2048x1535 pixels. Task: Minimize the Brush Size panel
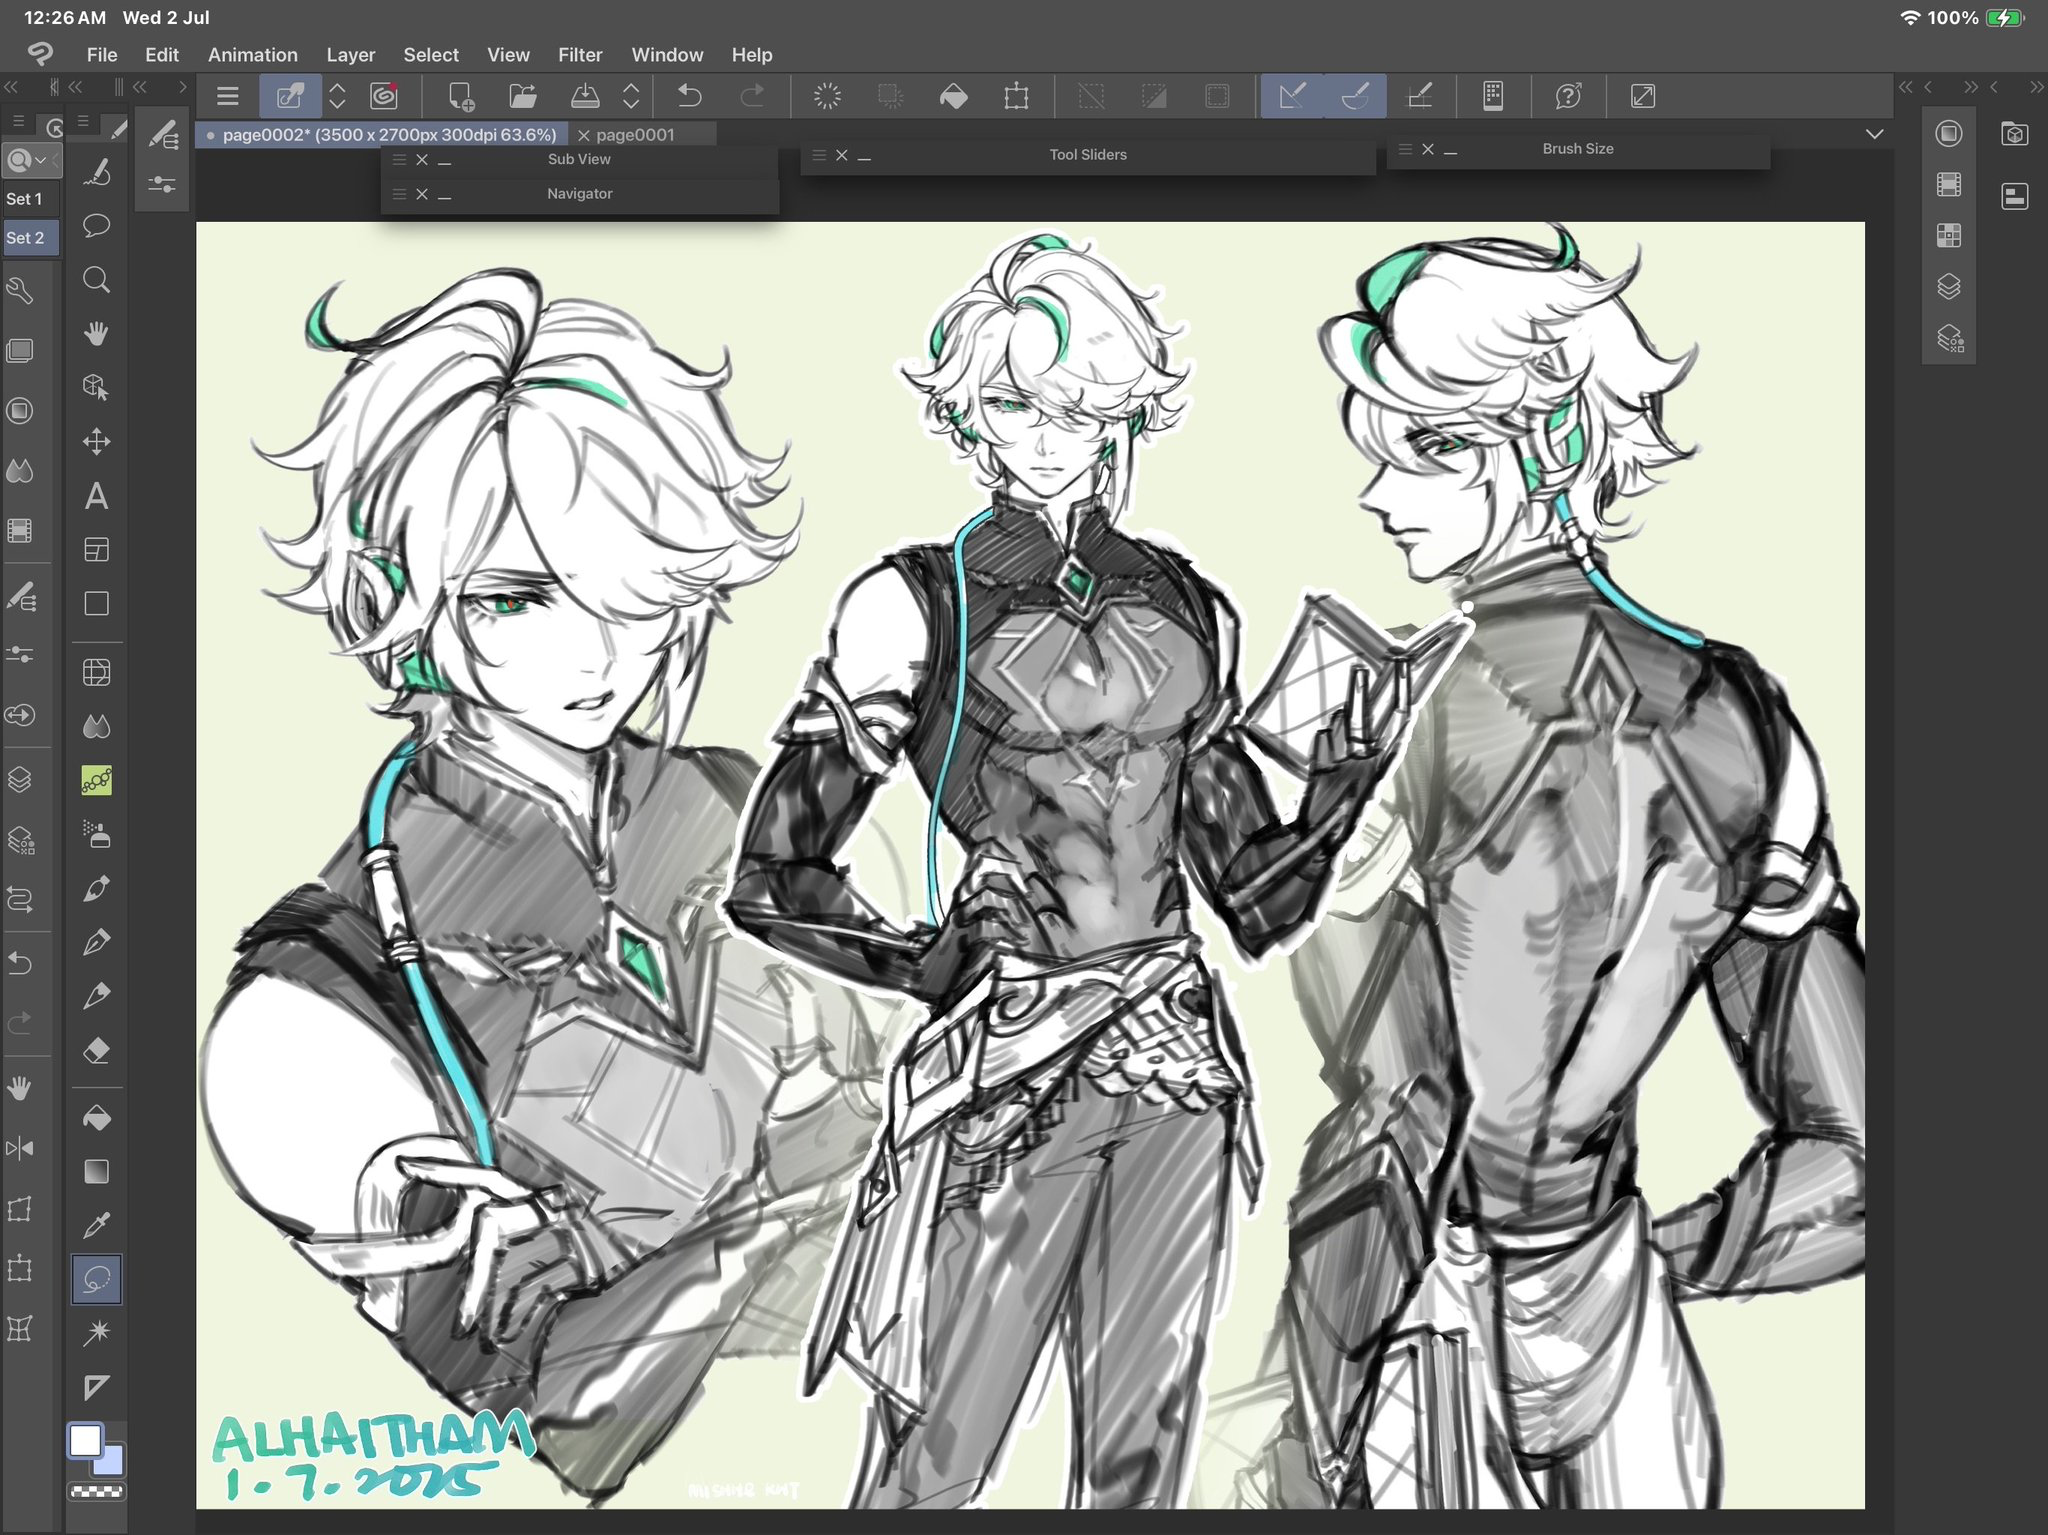pos(1451,152)
